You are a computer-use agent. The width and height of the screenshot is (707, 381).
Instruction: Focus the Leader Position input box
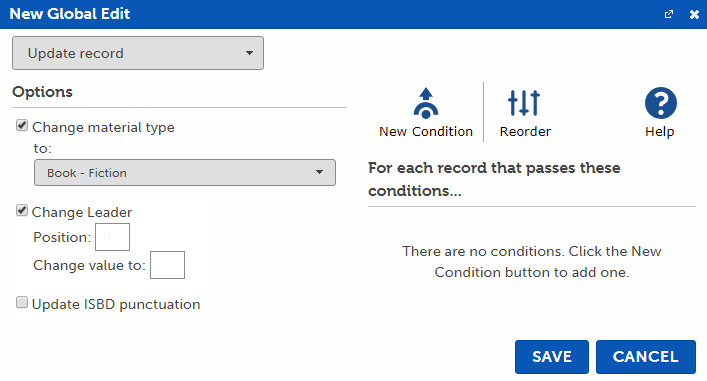pos(112,237)
